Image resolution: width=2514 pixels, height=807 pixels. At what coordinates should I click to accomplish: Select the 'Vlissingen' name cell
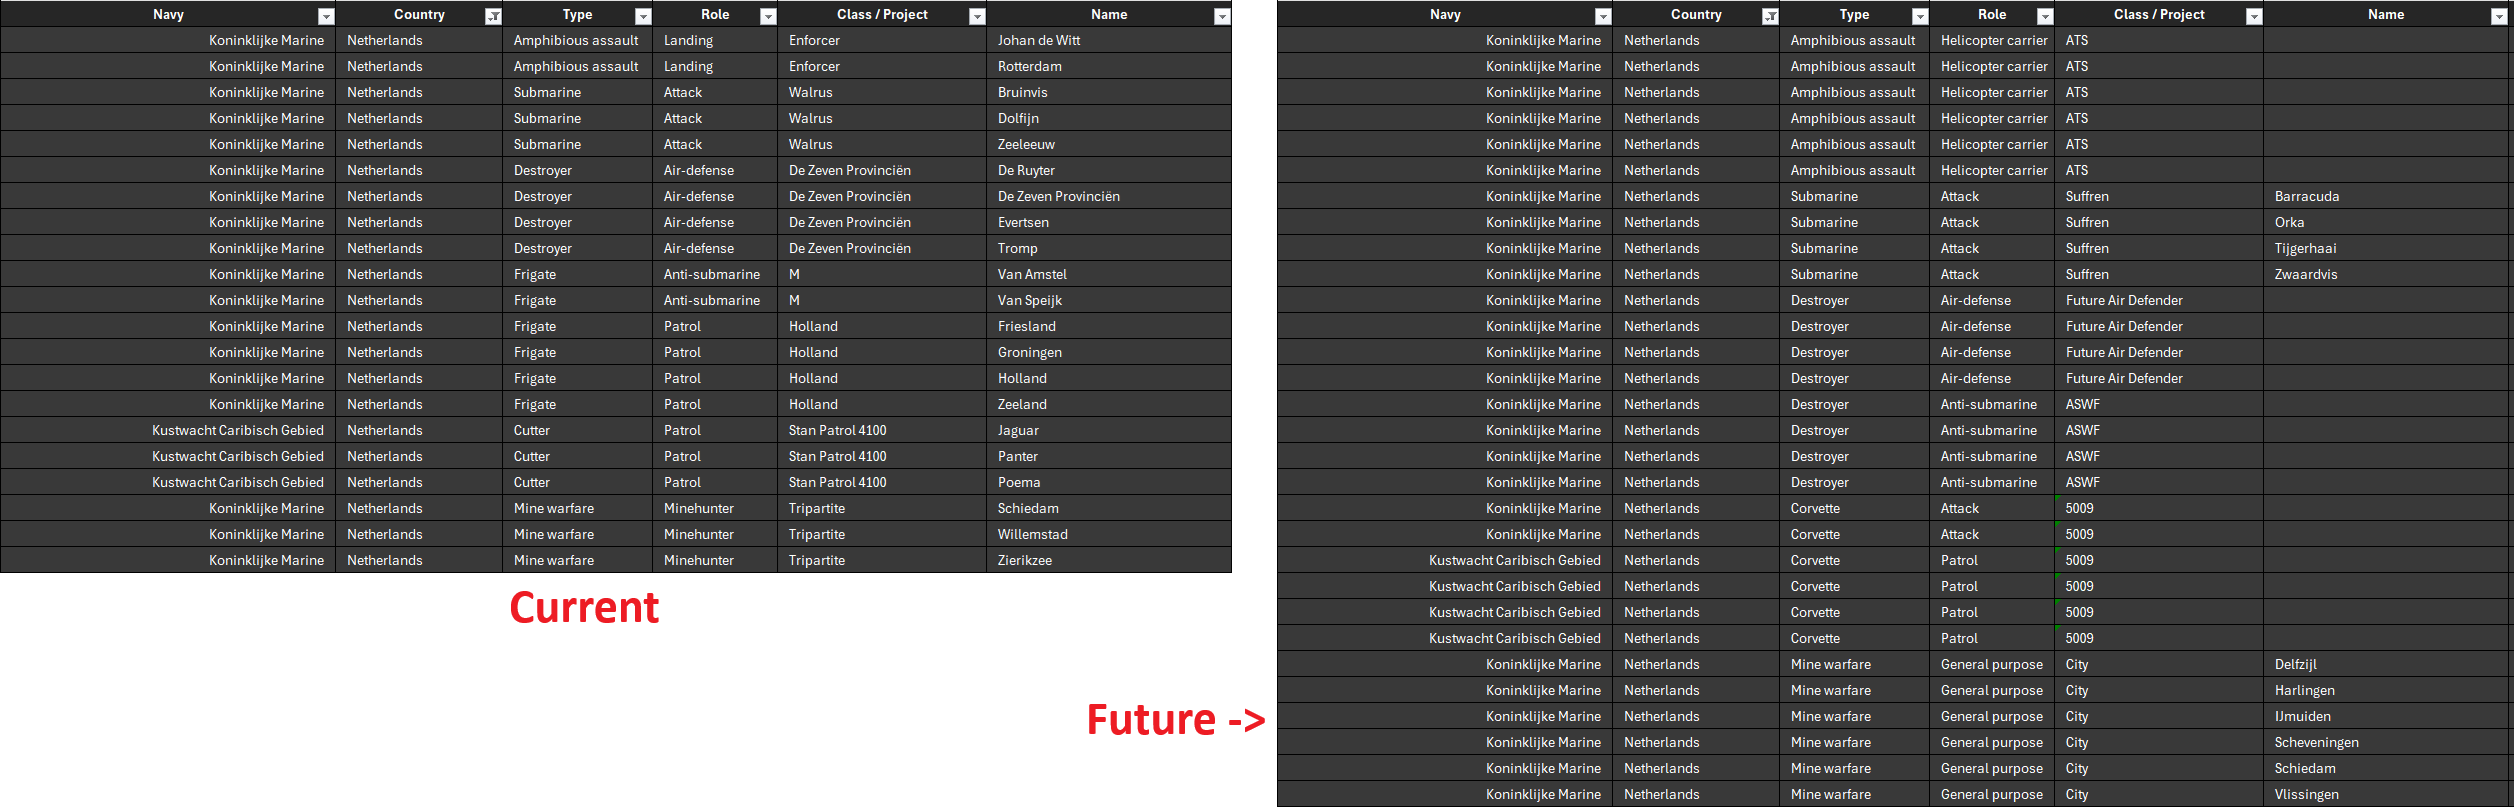tap(2386, 794)
